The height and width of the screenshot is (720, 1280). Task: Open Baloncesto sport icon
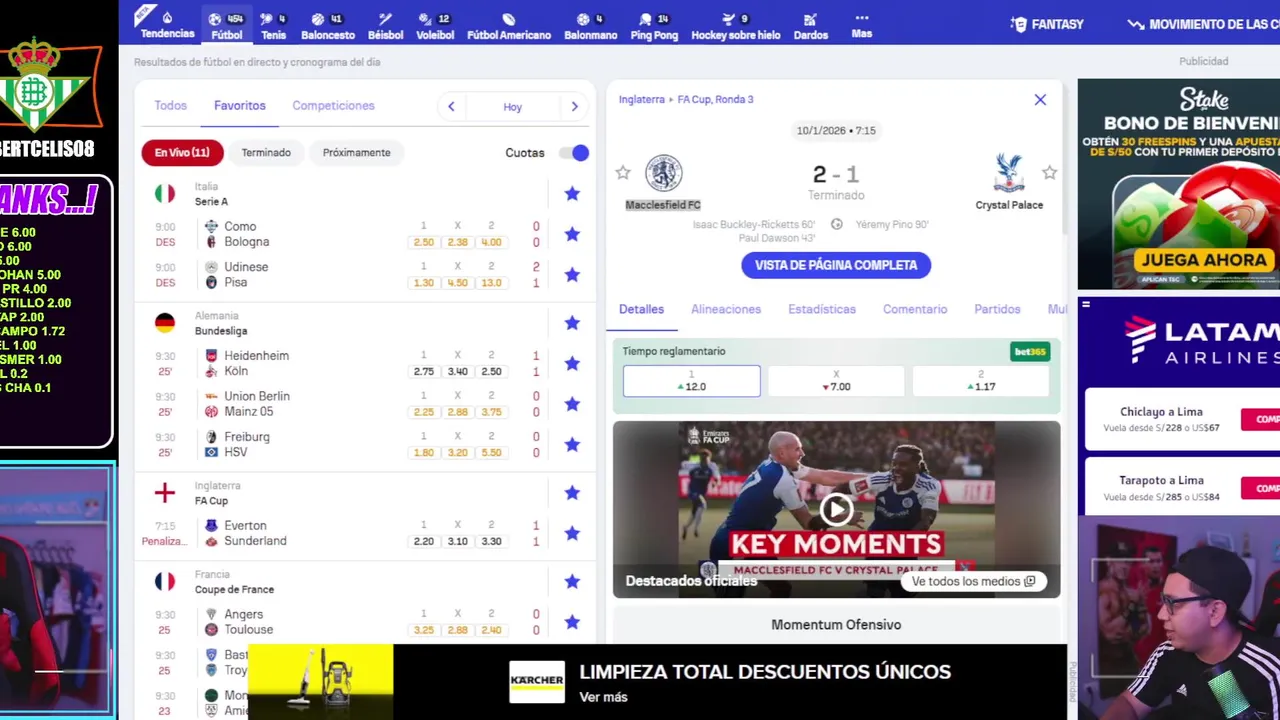328,25
